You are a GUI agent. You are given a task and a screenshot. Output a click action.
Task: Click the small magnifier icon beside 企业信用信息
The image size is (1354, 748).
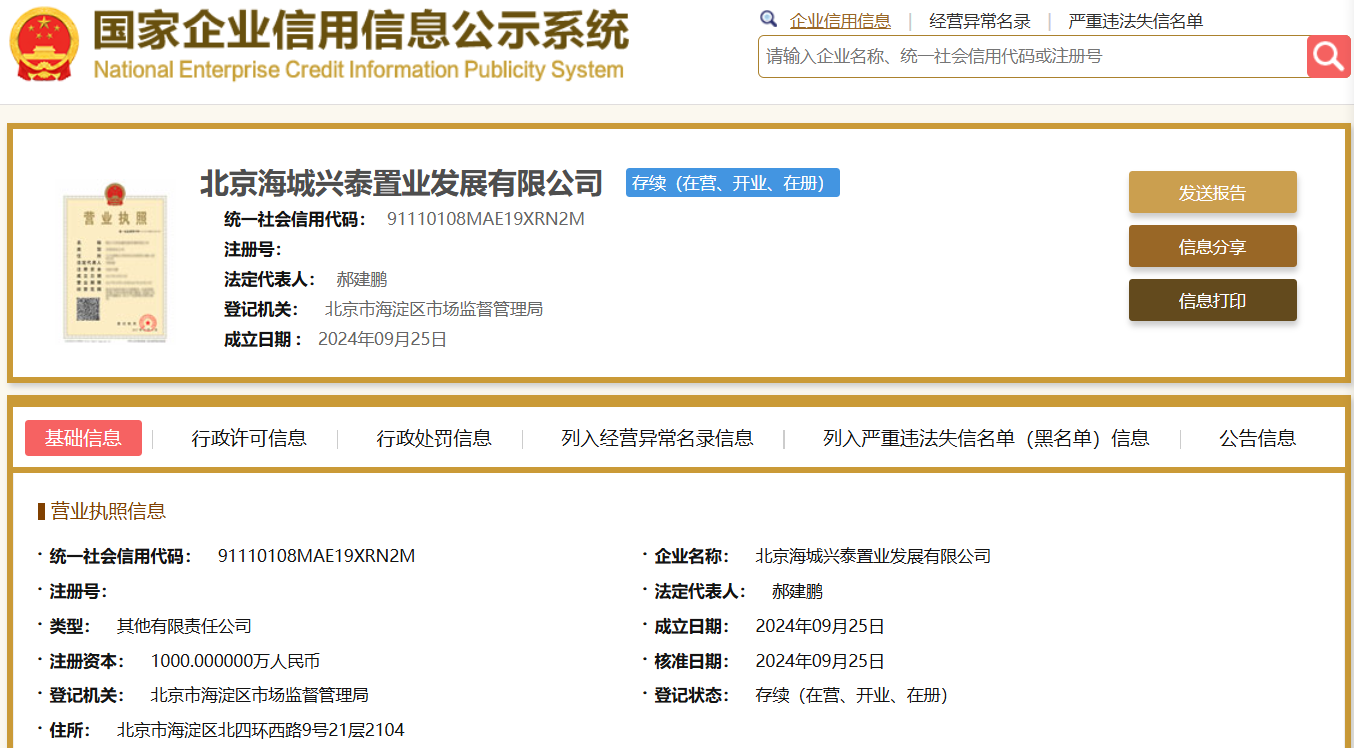(768, 19)
